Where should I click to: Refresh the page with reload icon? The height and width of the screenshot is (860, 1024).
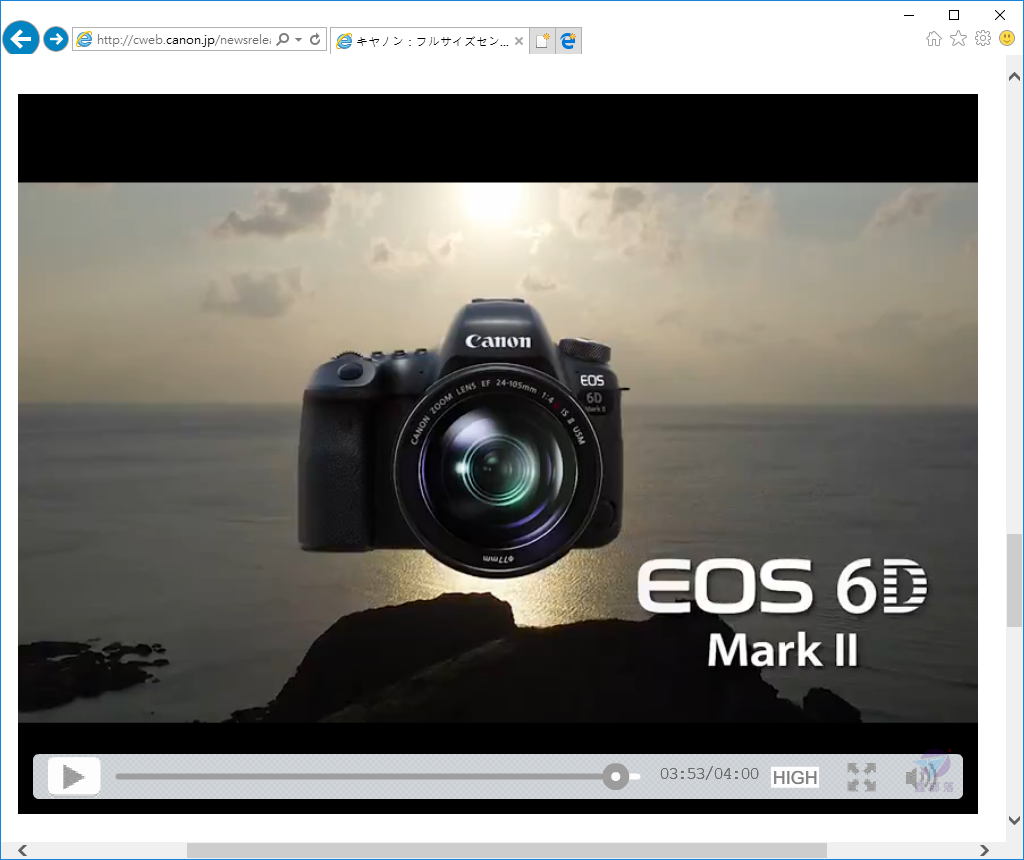pyautogui.click(x=315, y=39)
